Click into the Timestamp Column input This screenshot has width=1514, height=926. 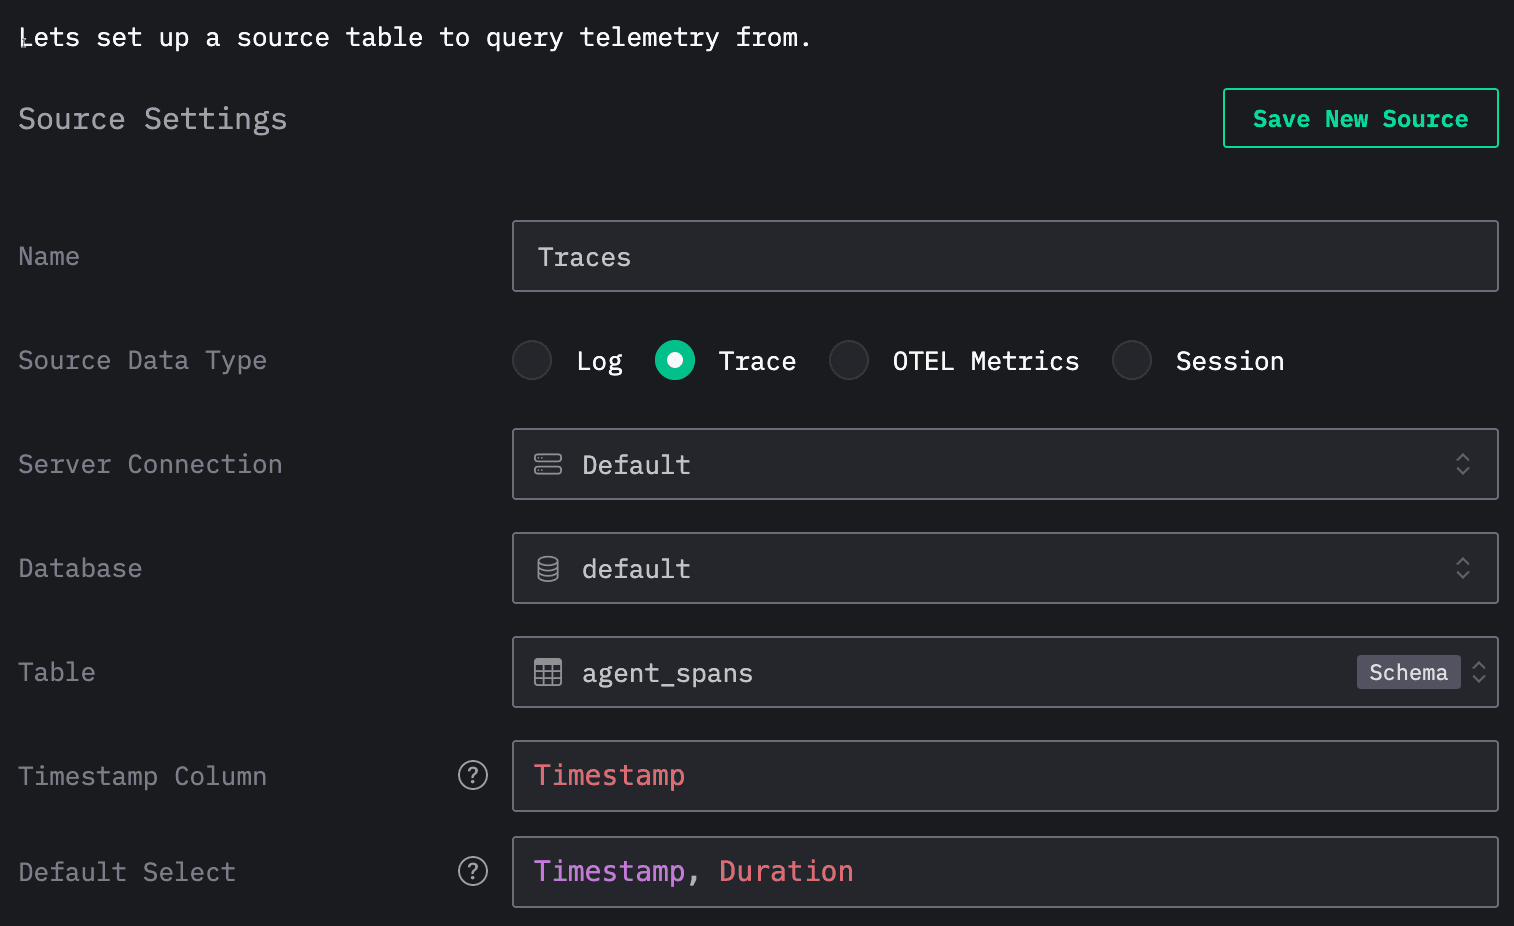coord(1004,776)
